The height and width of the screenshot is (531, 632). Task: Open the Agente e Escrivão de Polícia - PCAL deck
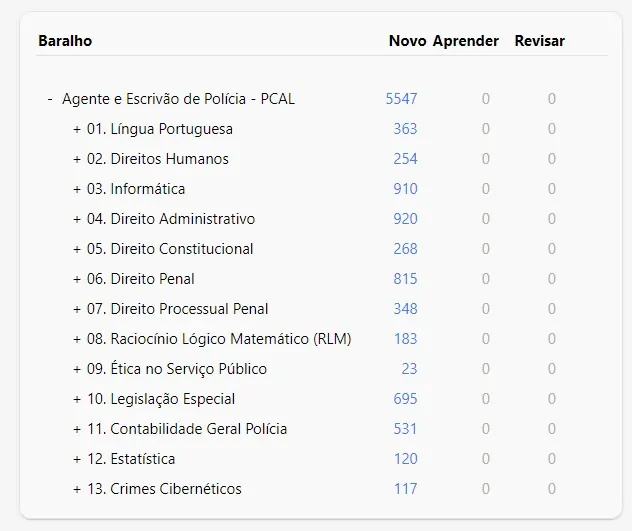coord(178,99)
